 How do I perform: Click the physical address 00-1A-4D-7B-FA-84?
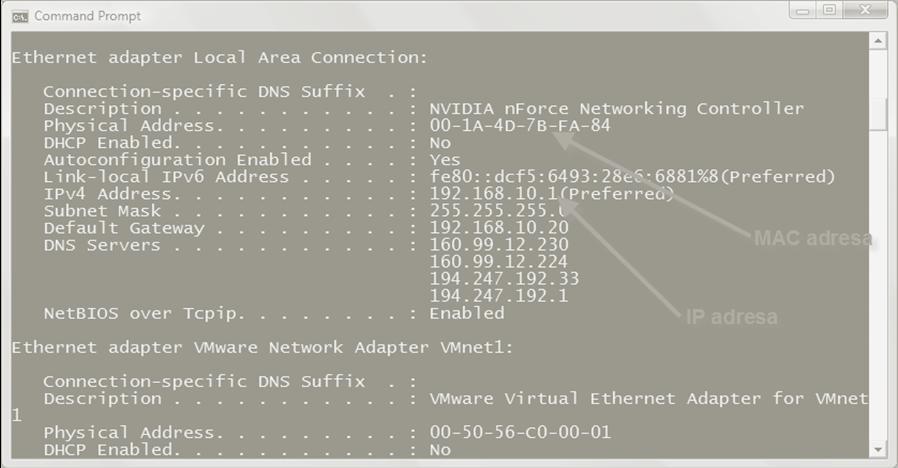tap(520, 125)
